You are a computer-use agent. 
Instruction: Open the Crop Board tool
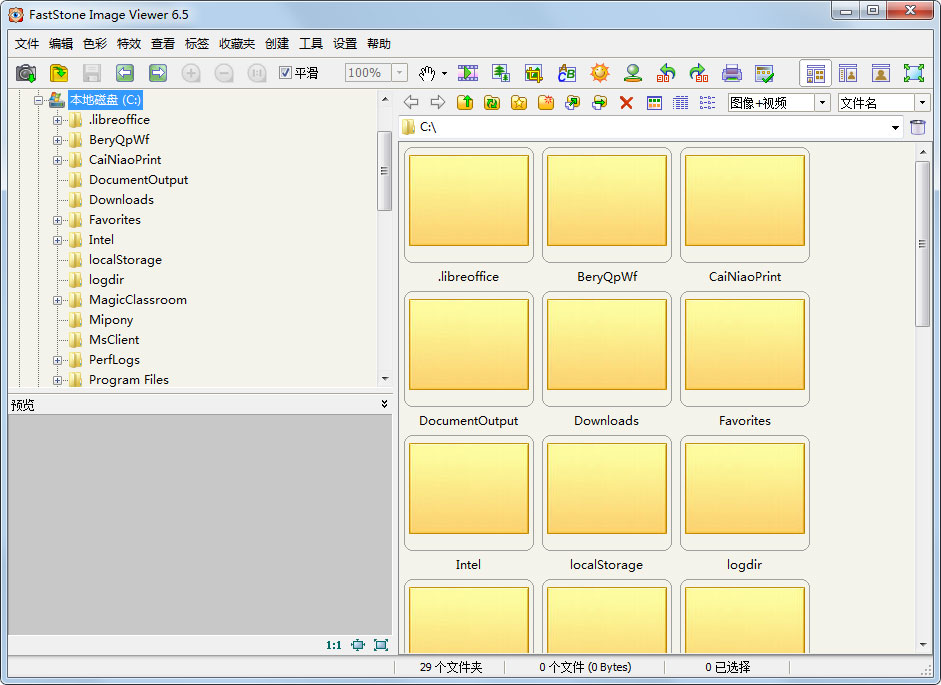534,73
